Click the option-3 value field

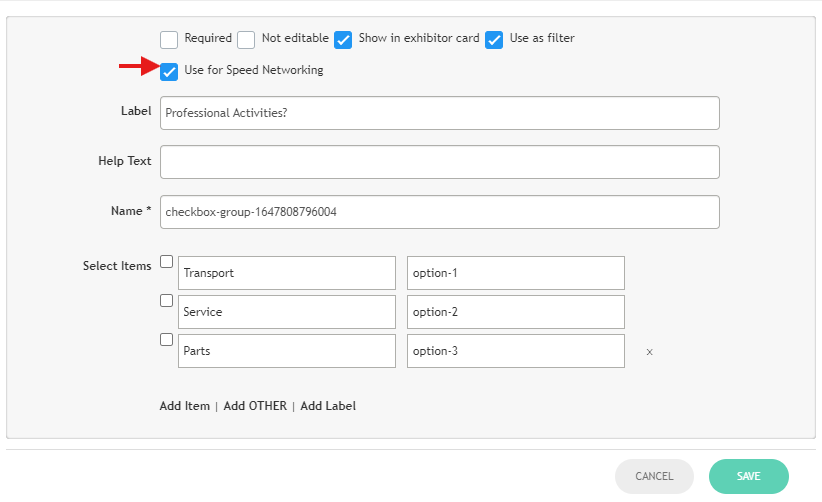515,351
